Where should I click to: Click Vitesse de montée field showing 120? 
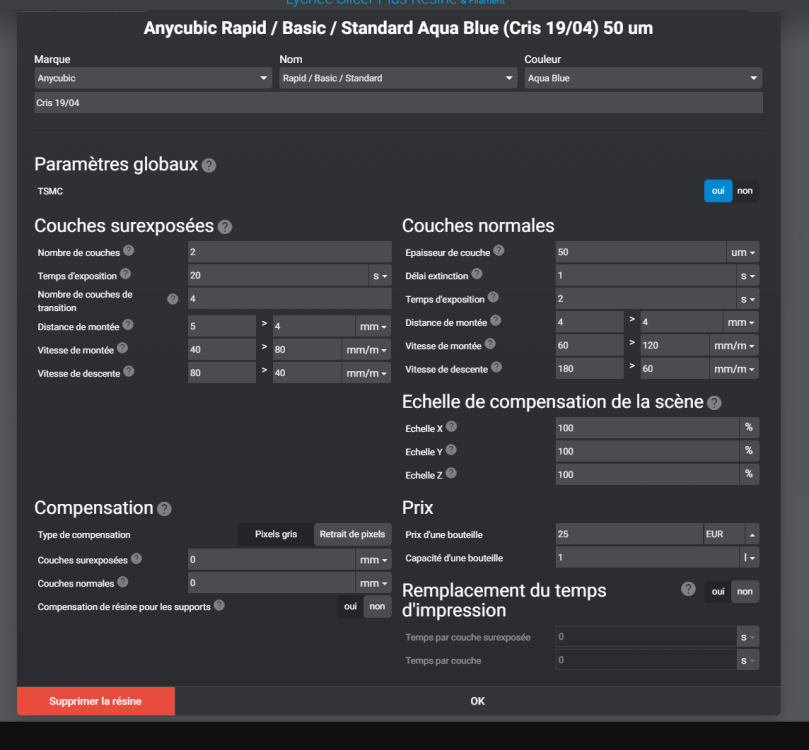pyautogui.click(x=675, y=346)
